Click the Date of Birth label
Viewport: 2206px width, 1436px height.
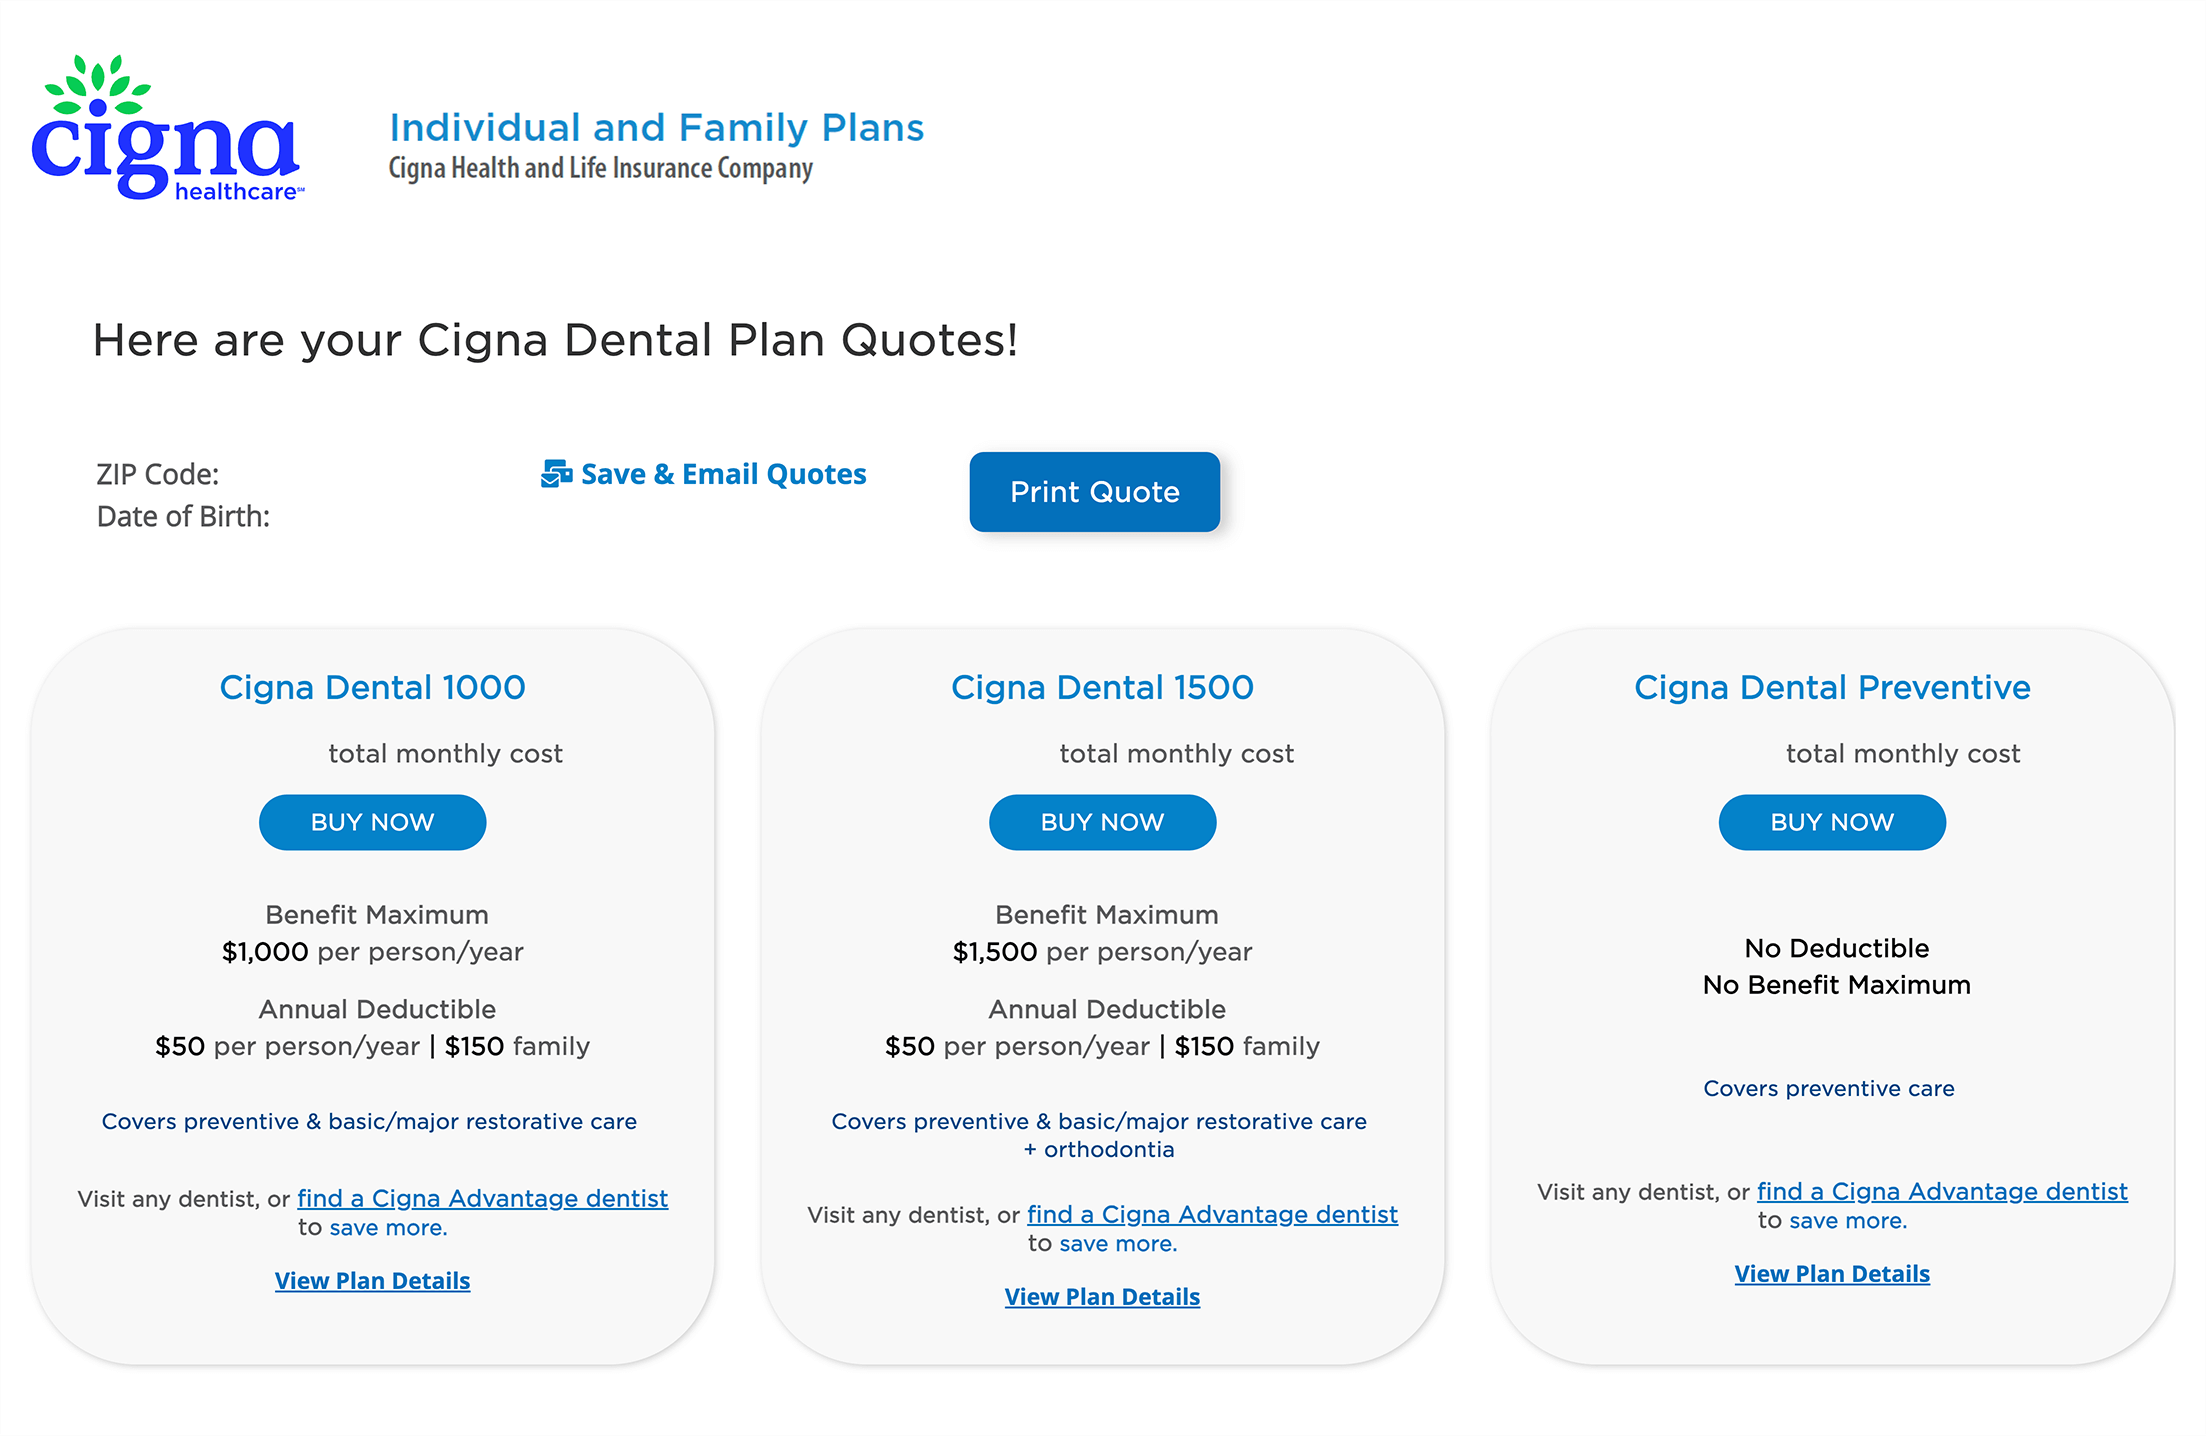click(183, 516)
